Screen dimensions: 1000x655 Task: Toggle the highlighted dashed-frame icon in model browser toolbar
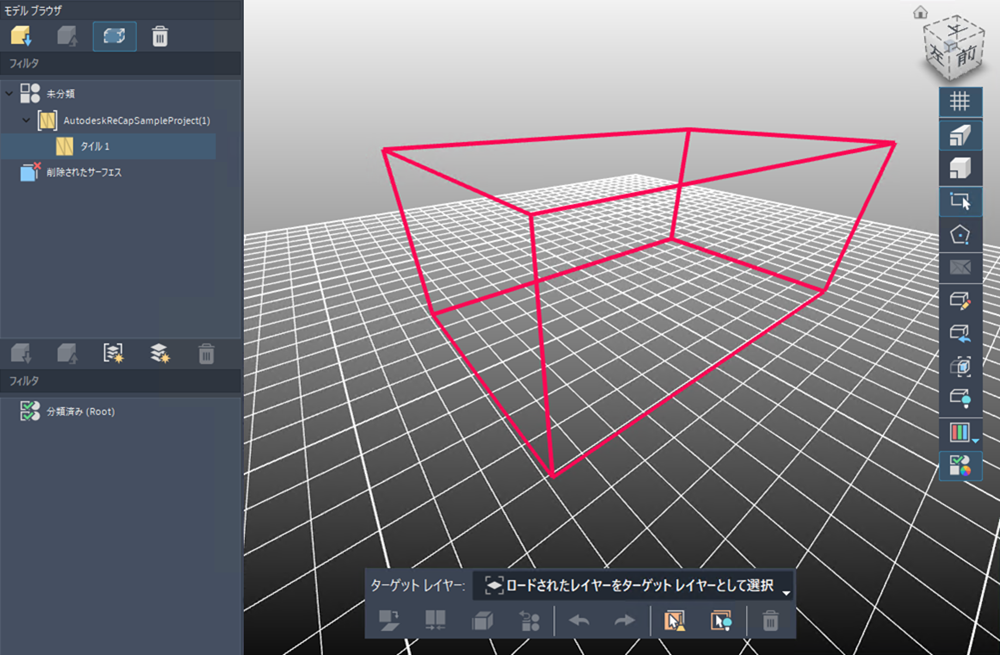(x=114, y=36)
